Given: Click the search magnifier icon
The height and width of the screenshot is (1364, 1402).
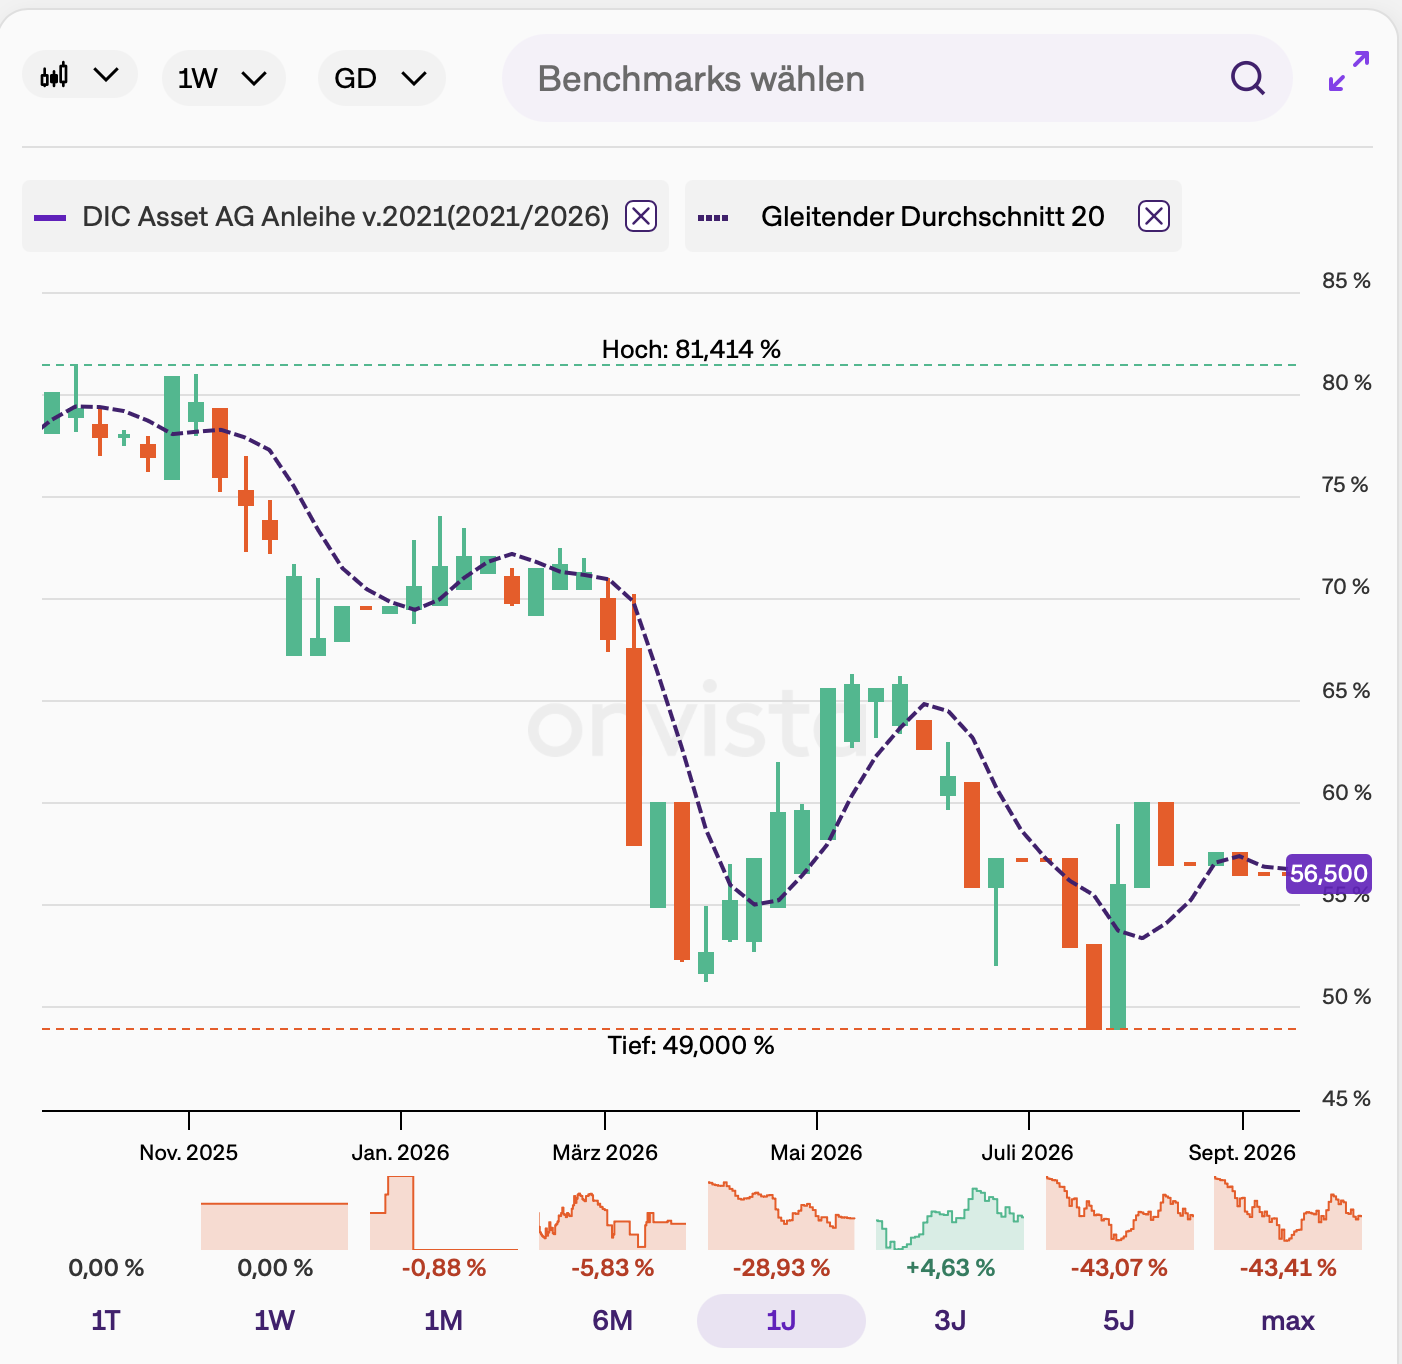Looking at the screenshot, I should coord(1247,78).
